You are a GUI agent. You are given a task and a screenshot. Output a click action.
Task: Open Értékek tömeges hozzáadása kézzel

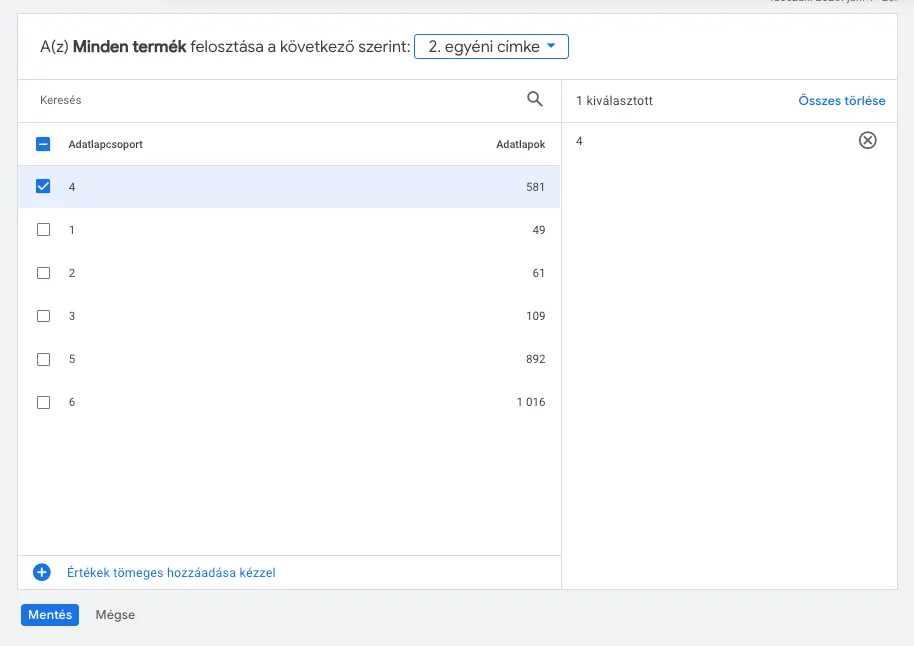click(x=170, y=573)
